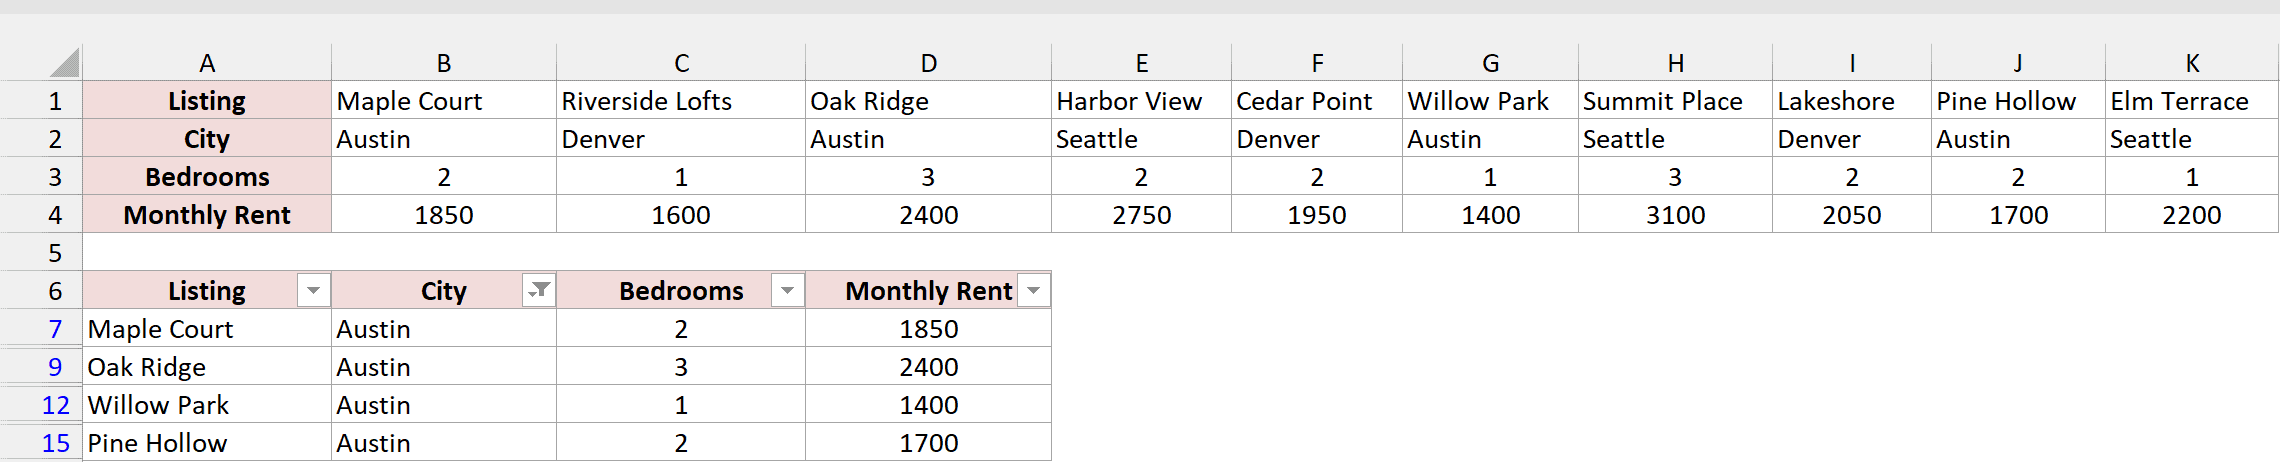Click the 1700 cell in row 15

point(929,442)
